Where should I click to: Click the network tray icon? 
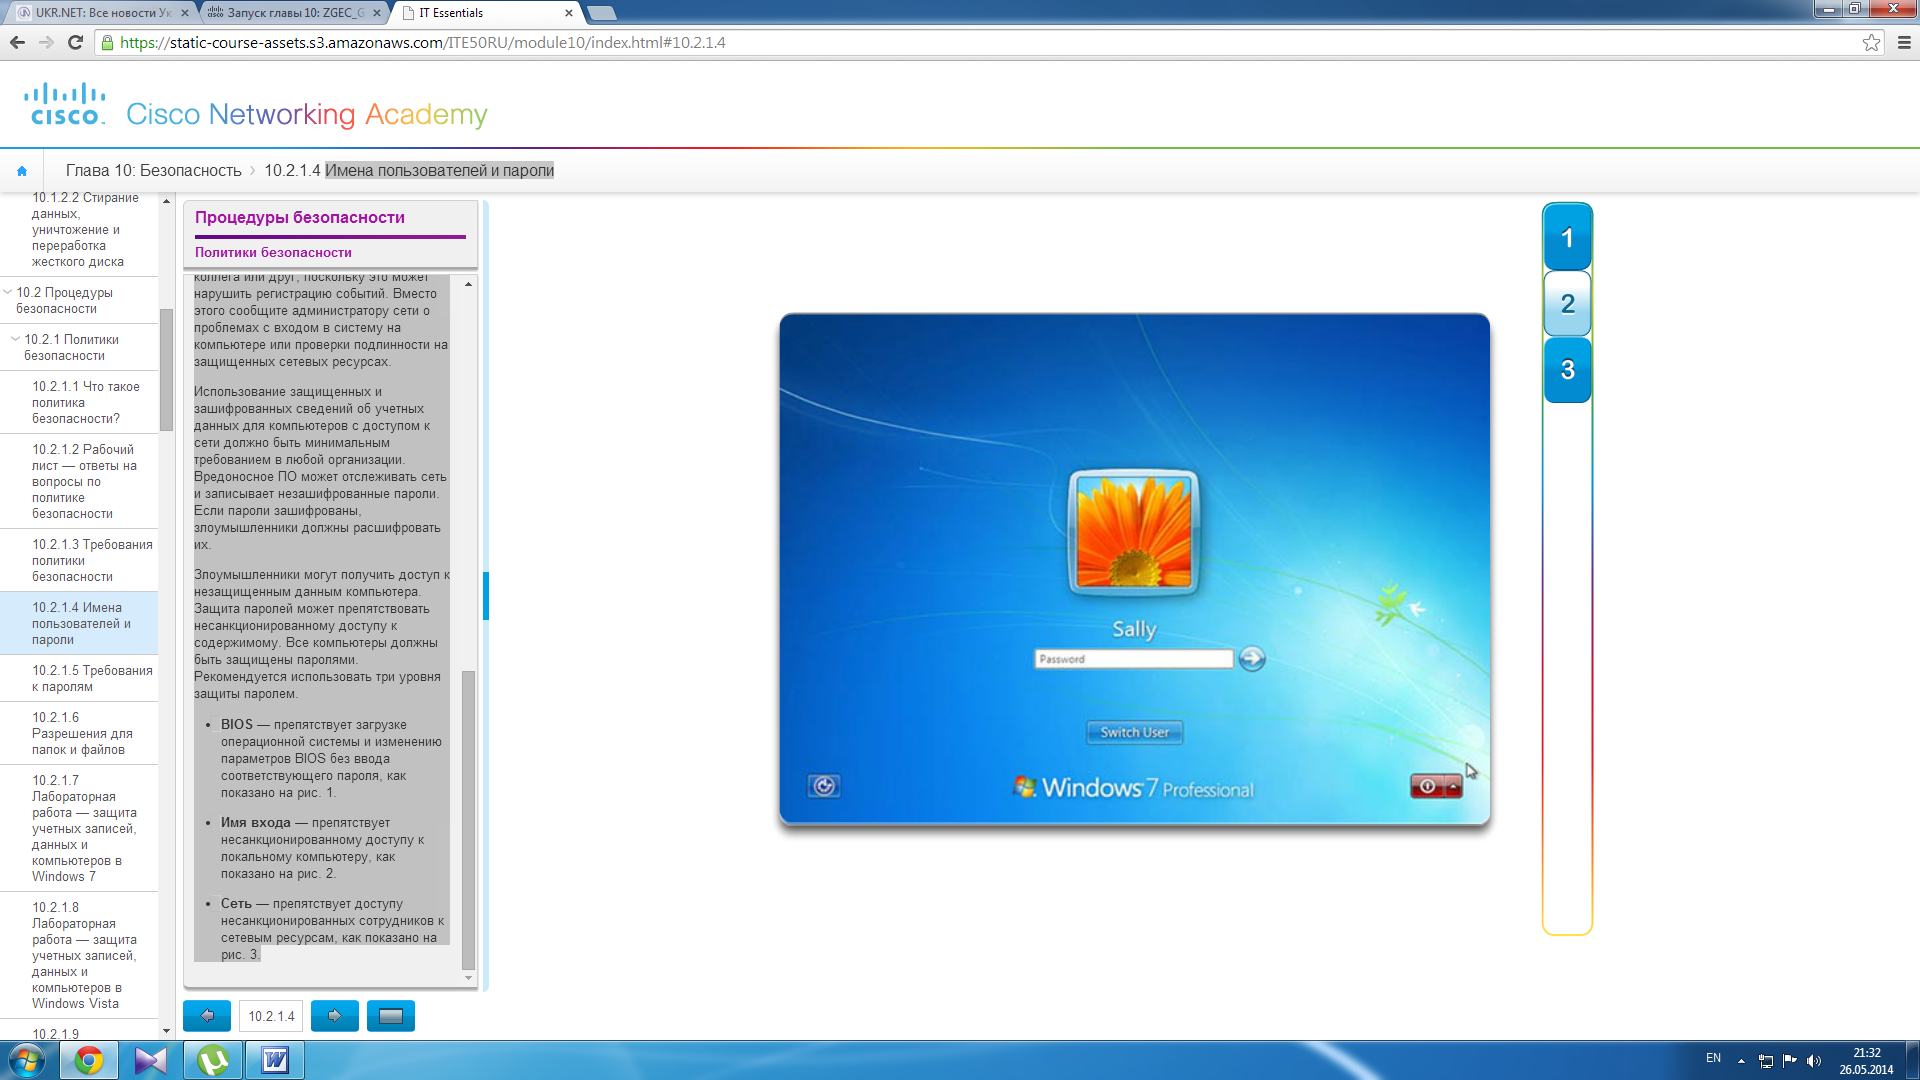[x=1766, y=1061]
